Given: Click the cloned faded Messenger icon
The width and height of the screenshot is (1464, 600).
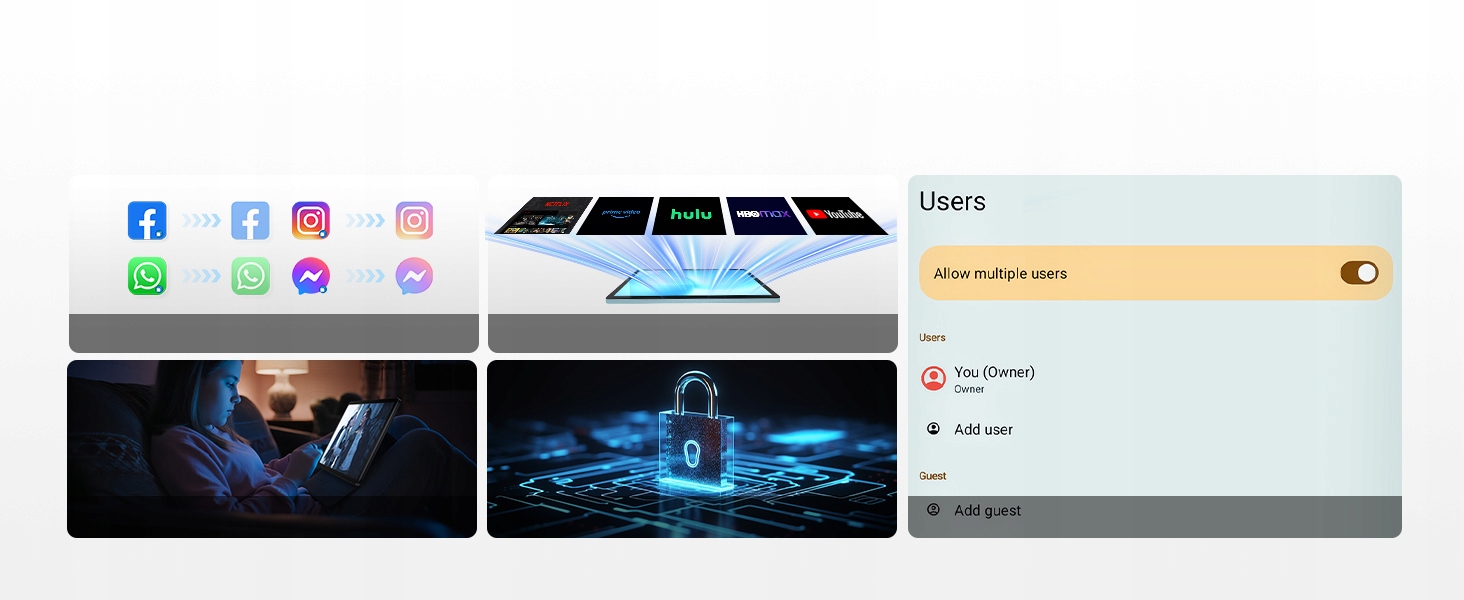Looking at the screenshot, I should (414, 277).
